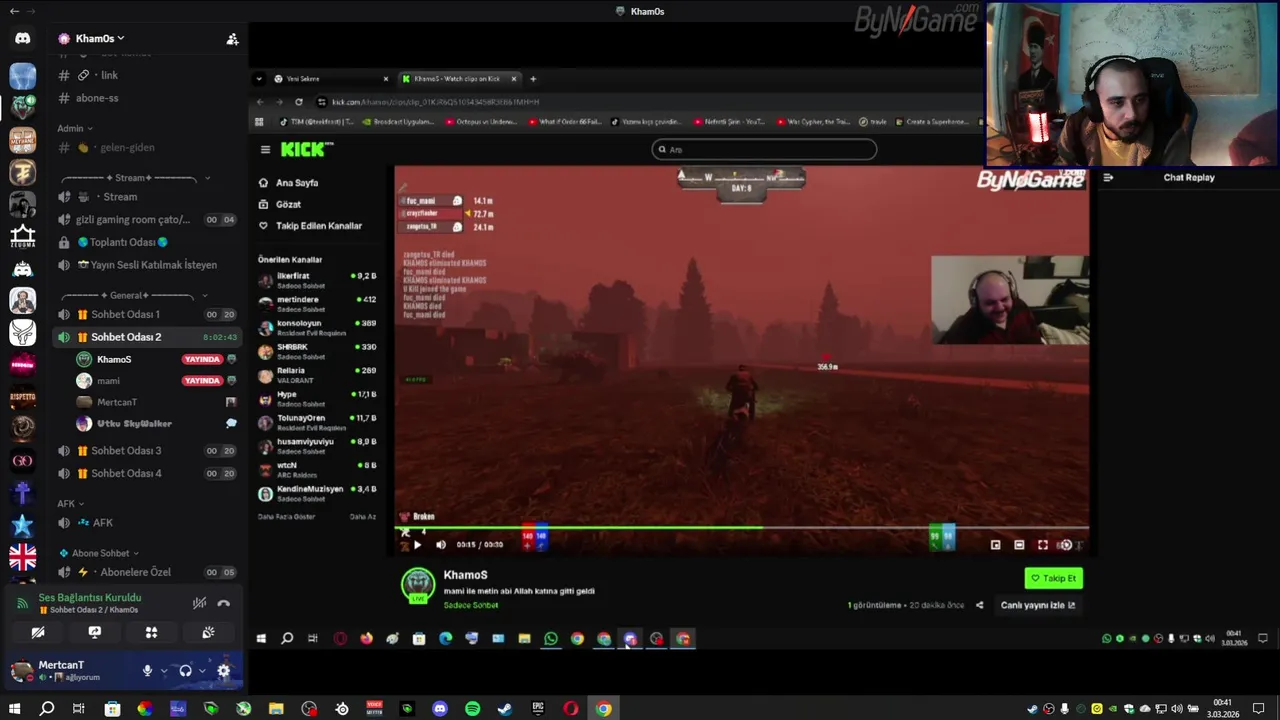Open Discord user settings gear
Image resolution: width=1280 pixels, height=720 pixels.
tap(224, 671)
